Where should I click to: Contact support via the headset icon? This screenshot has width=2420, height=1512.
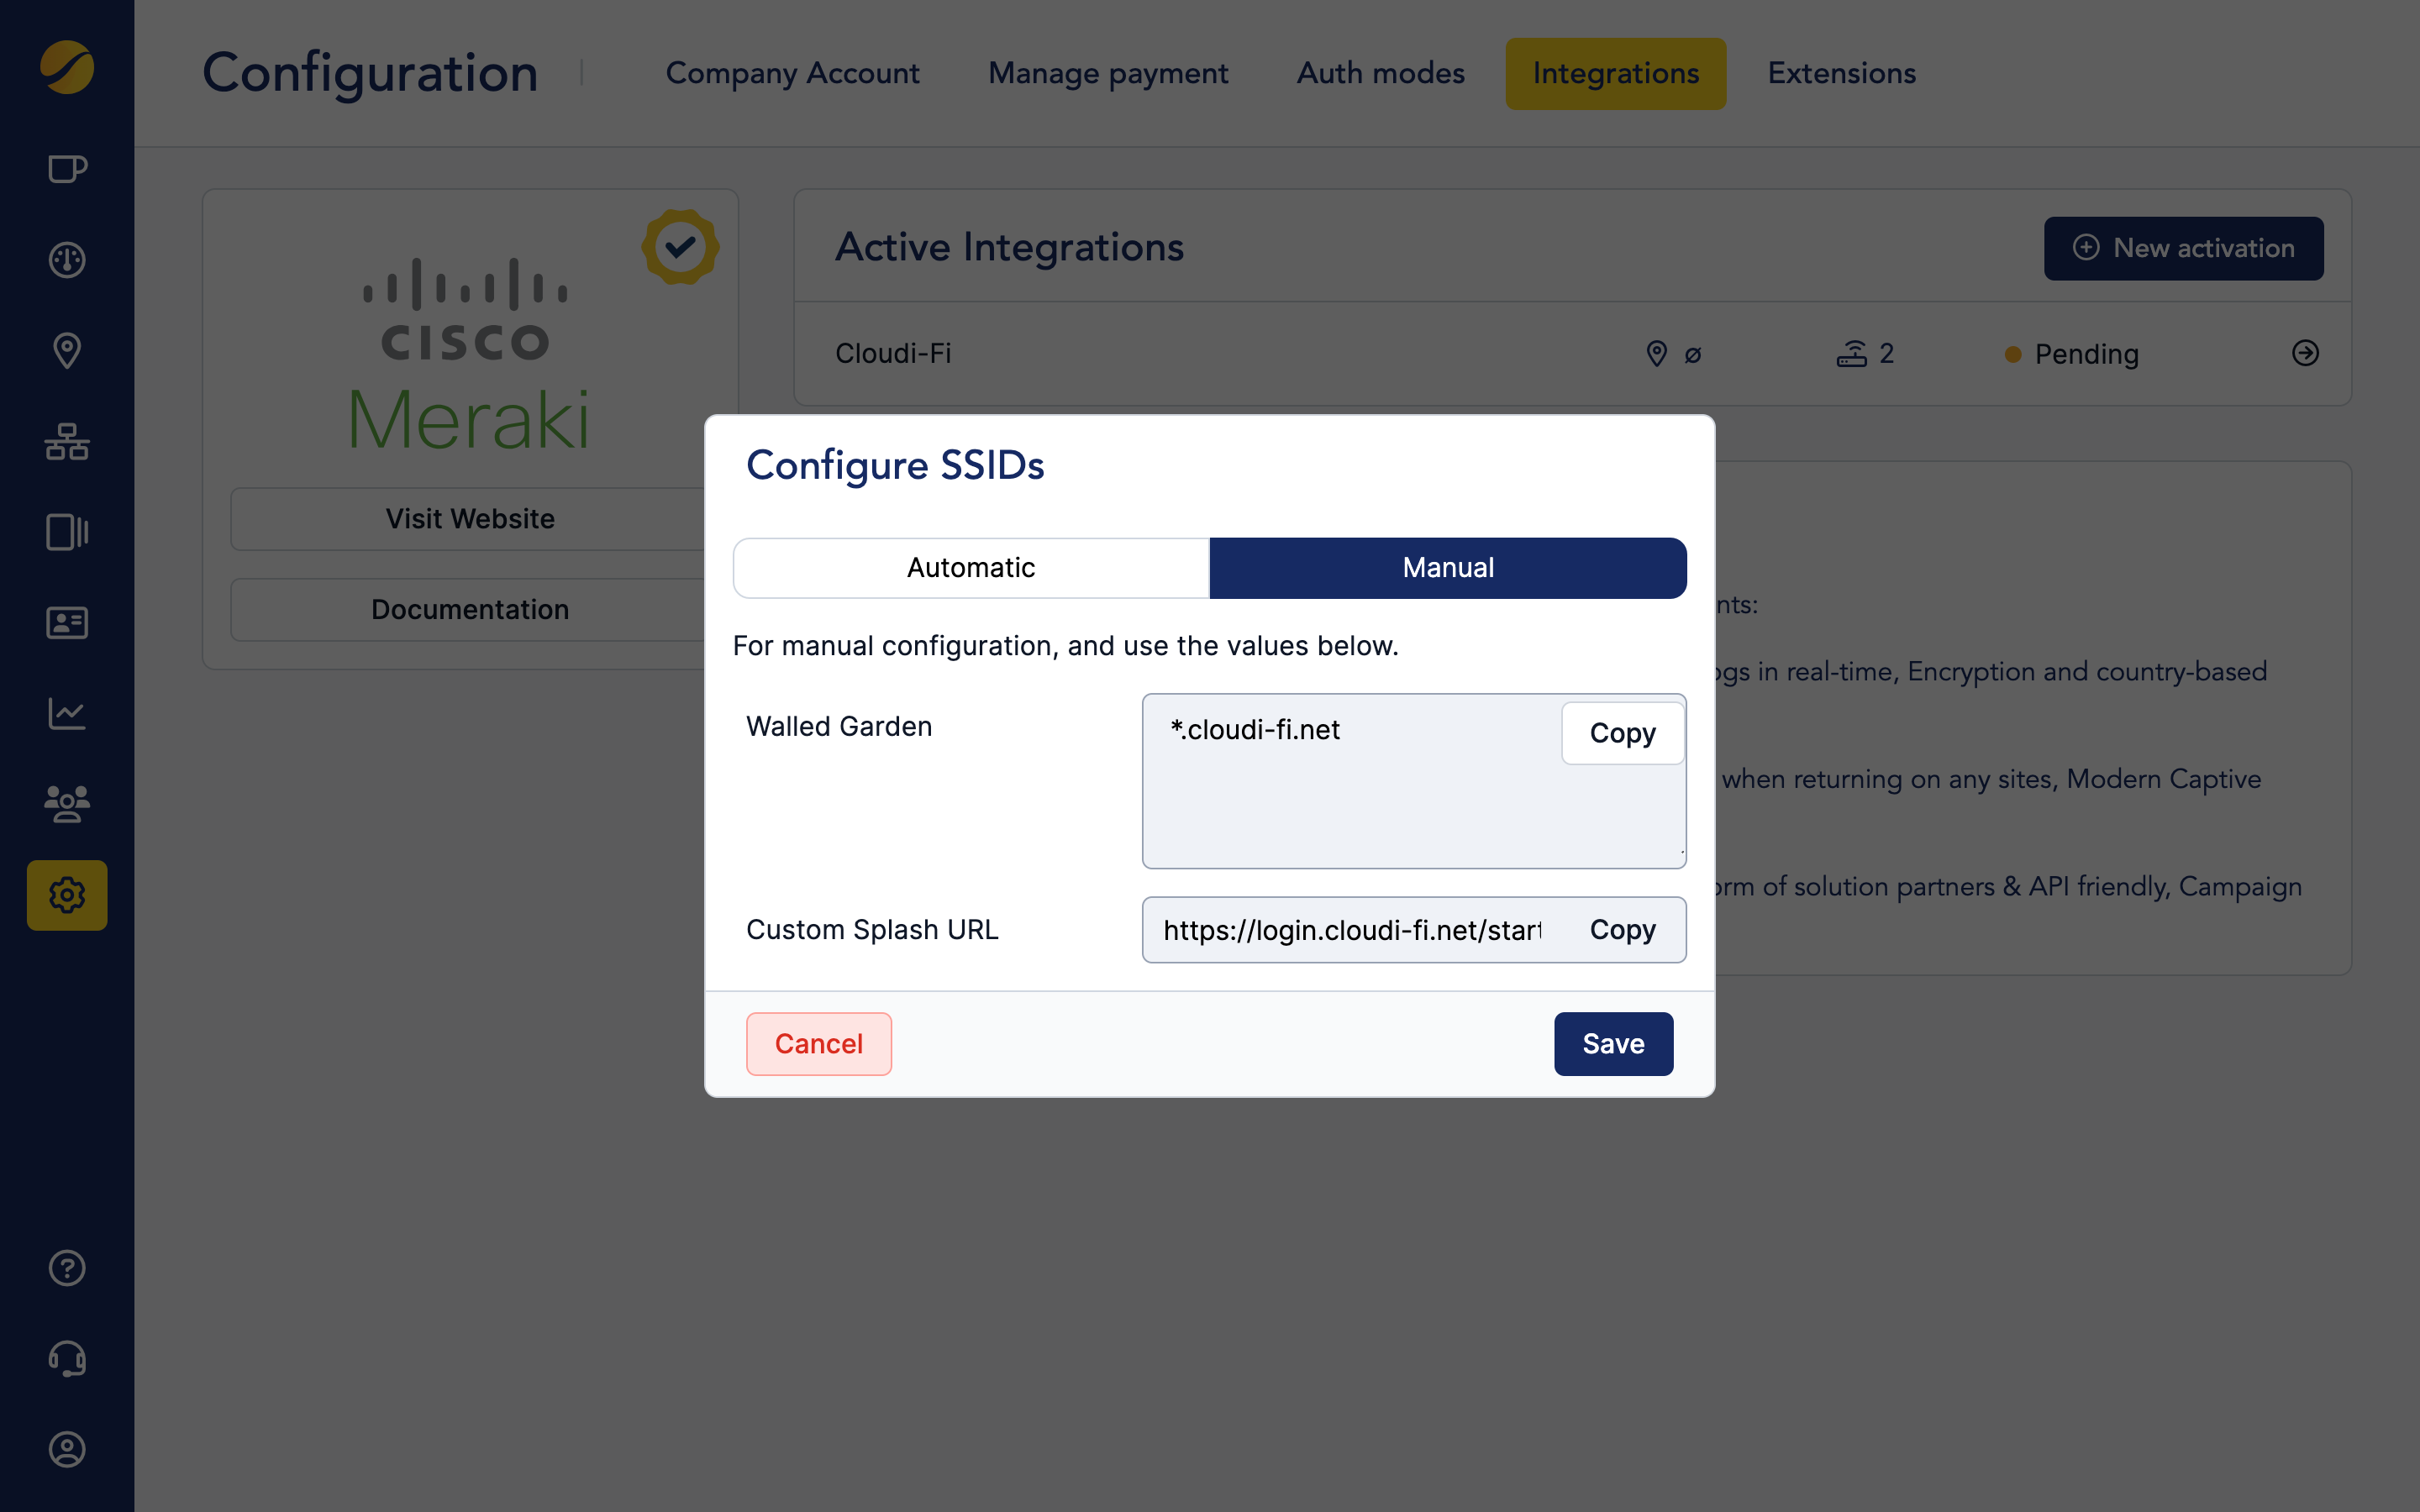(66, 1358)
